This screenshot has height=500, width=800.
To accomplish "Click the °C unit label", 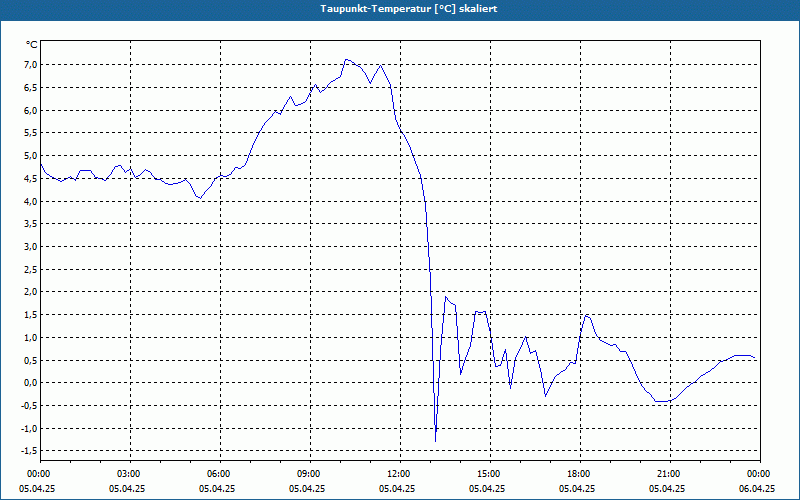I will click(x=32, y=45).
